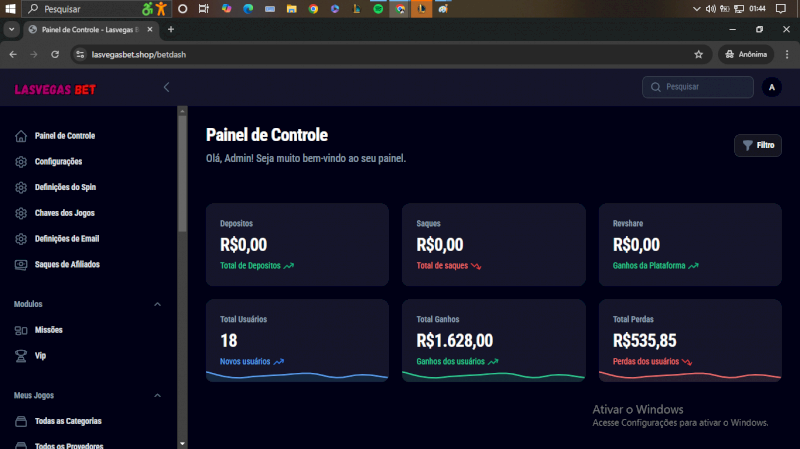Reload the page
This screenshot has height=449, width=800.
[x=55, y=55]
